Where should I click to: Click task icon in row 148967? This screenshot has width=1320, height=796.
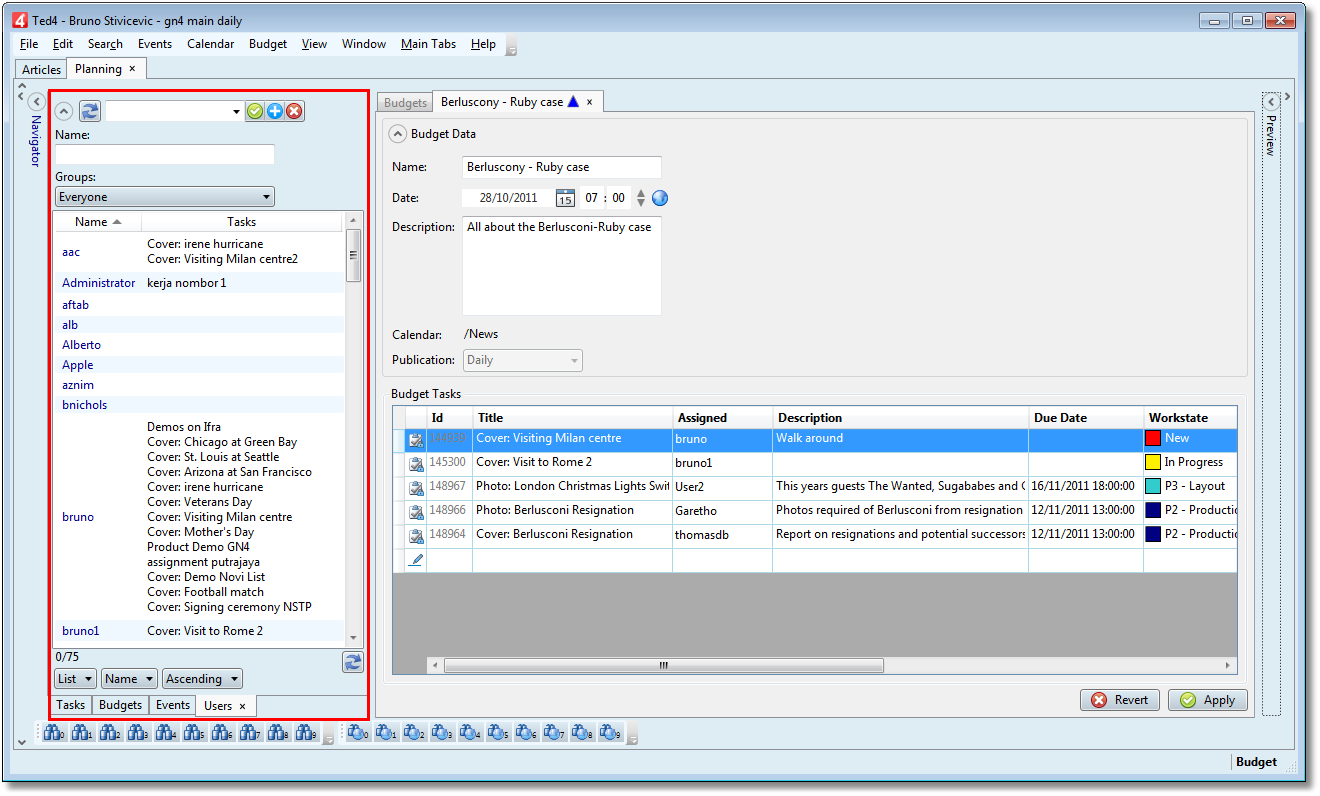coord(415,487)
